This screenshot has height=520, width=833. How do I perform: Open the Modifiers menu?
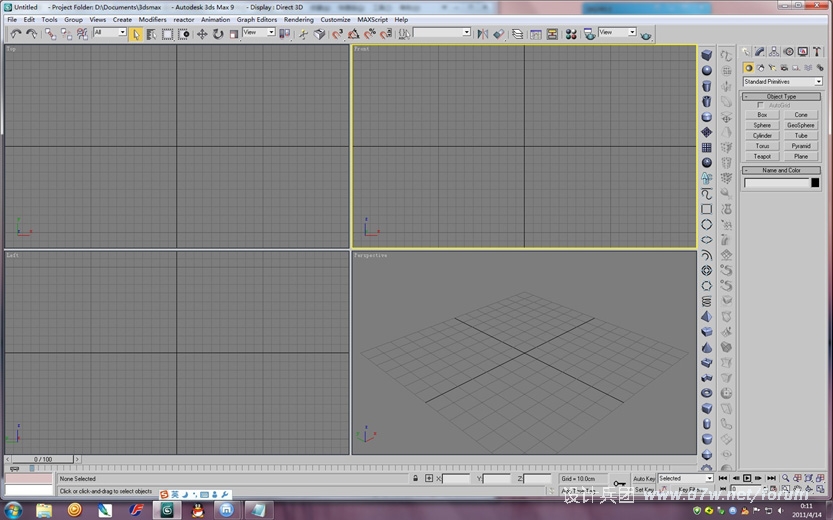152,19
